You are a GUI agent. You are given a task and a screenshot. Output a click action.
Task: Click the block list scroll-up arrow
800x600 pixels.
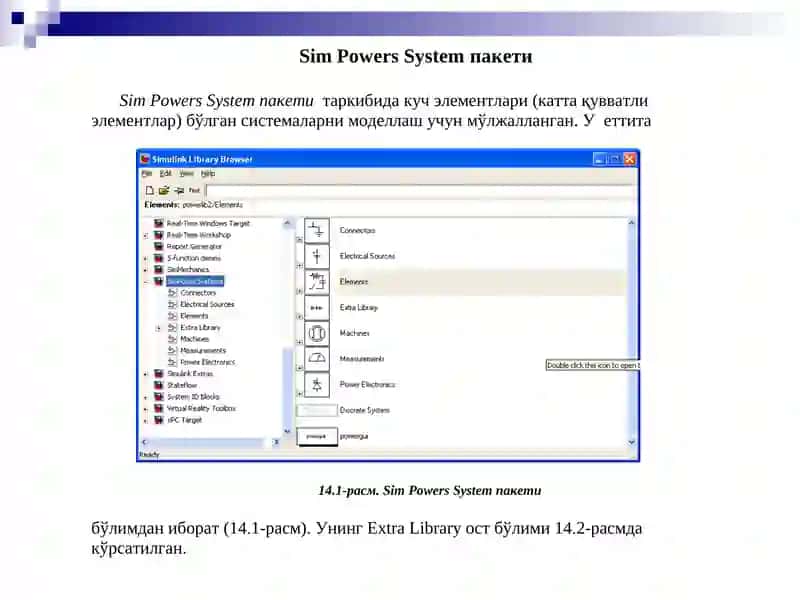pyautogui.click(x=632, y=223)
